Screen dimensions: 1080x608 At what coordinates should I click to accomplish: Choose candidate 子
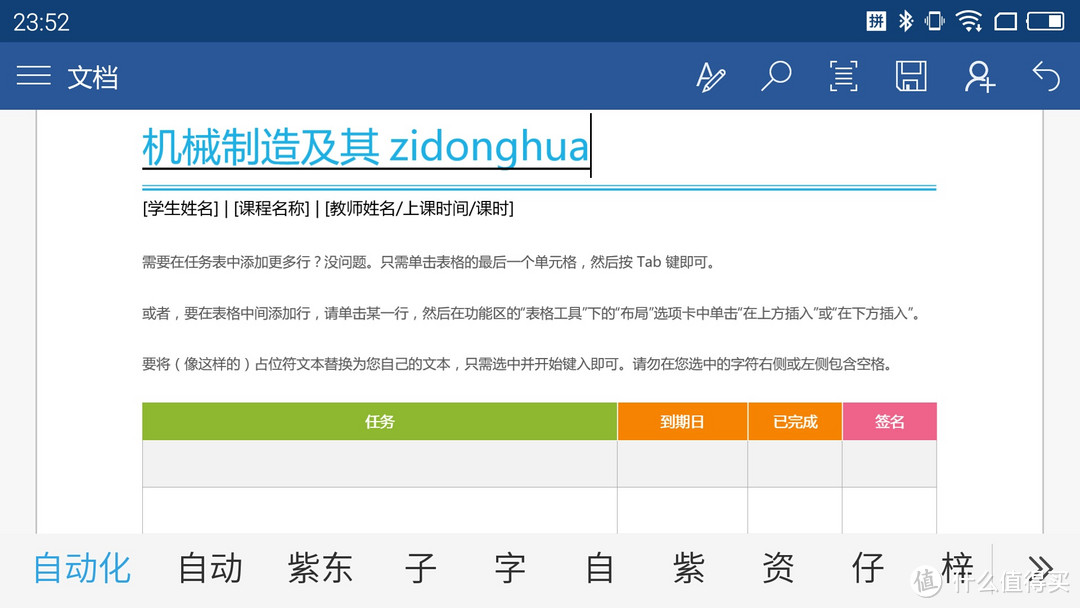[x=420, y=569]
